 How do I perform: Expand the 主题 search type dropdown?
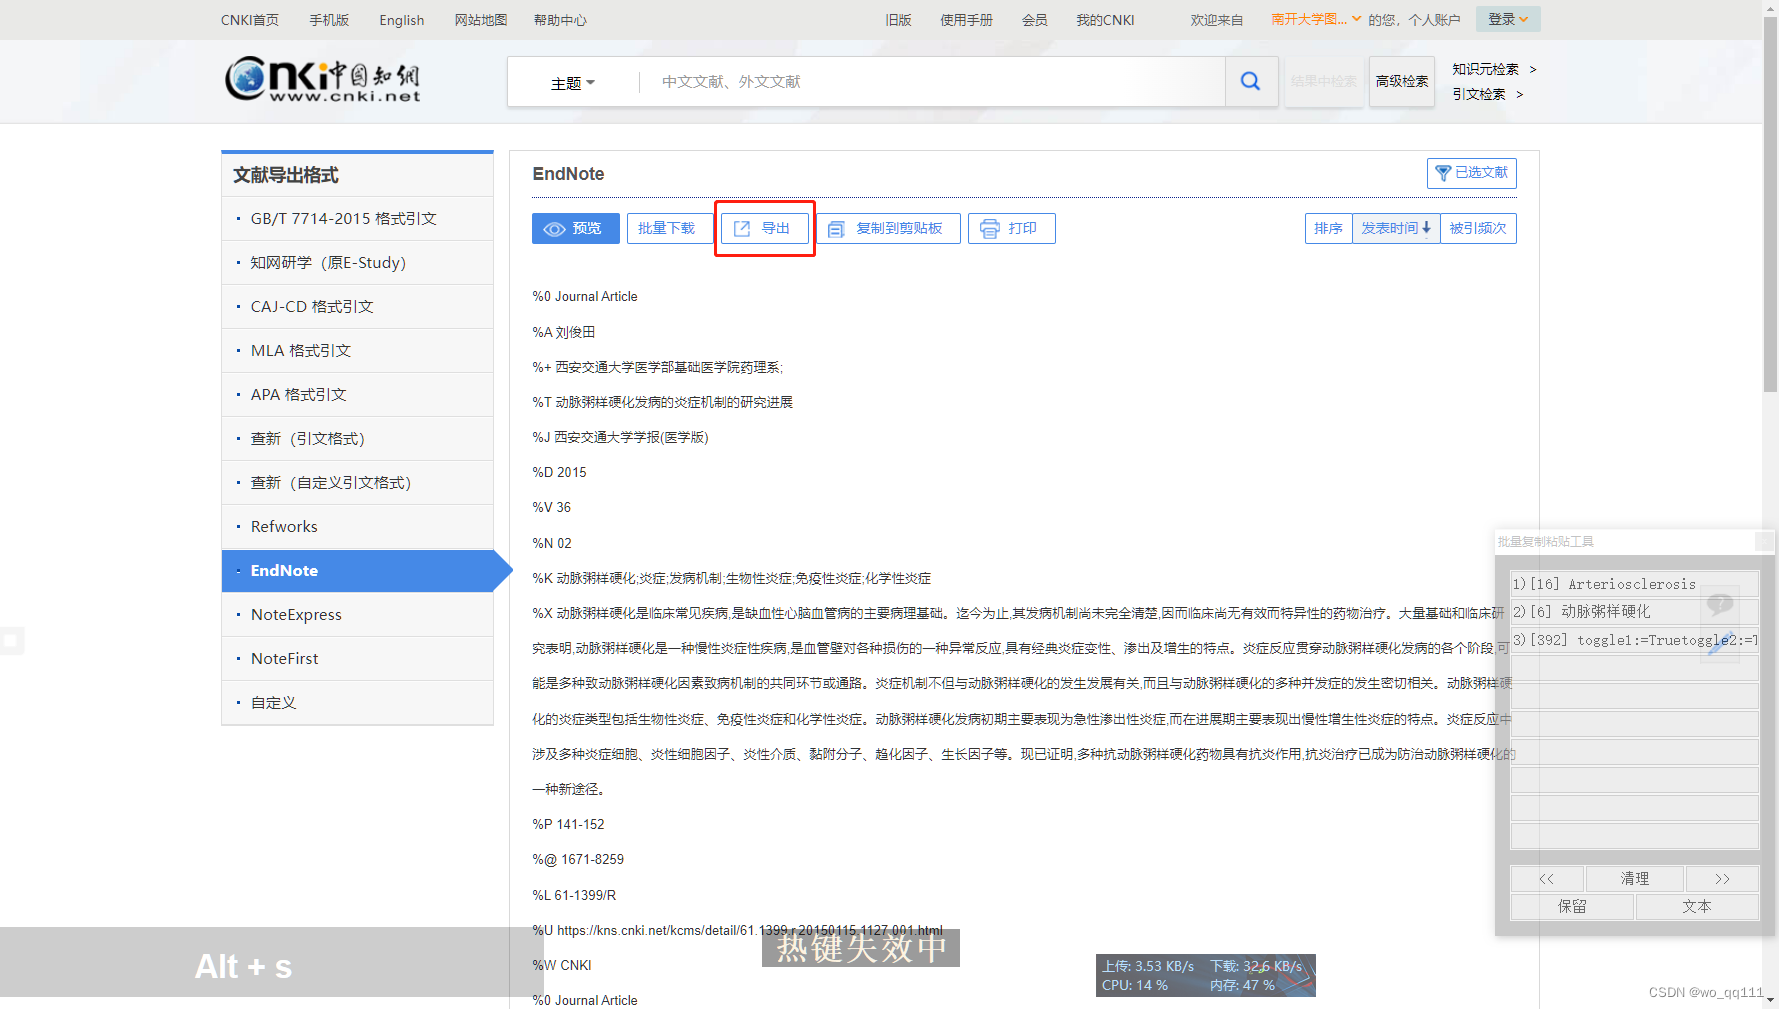click(x=572, y=83)
